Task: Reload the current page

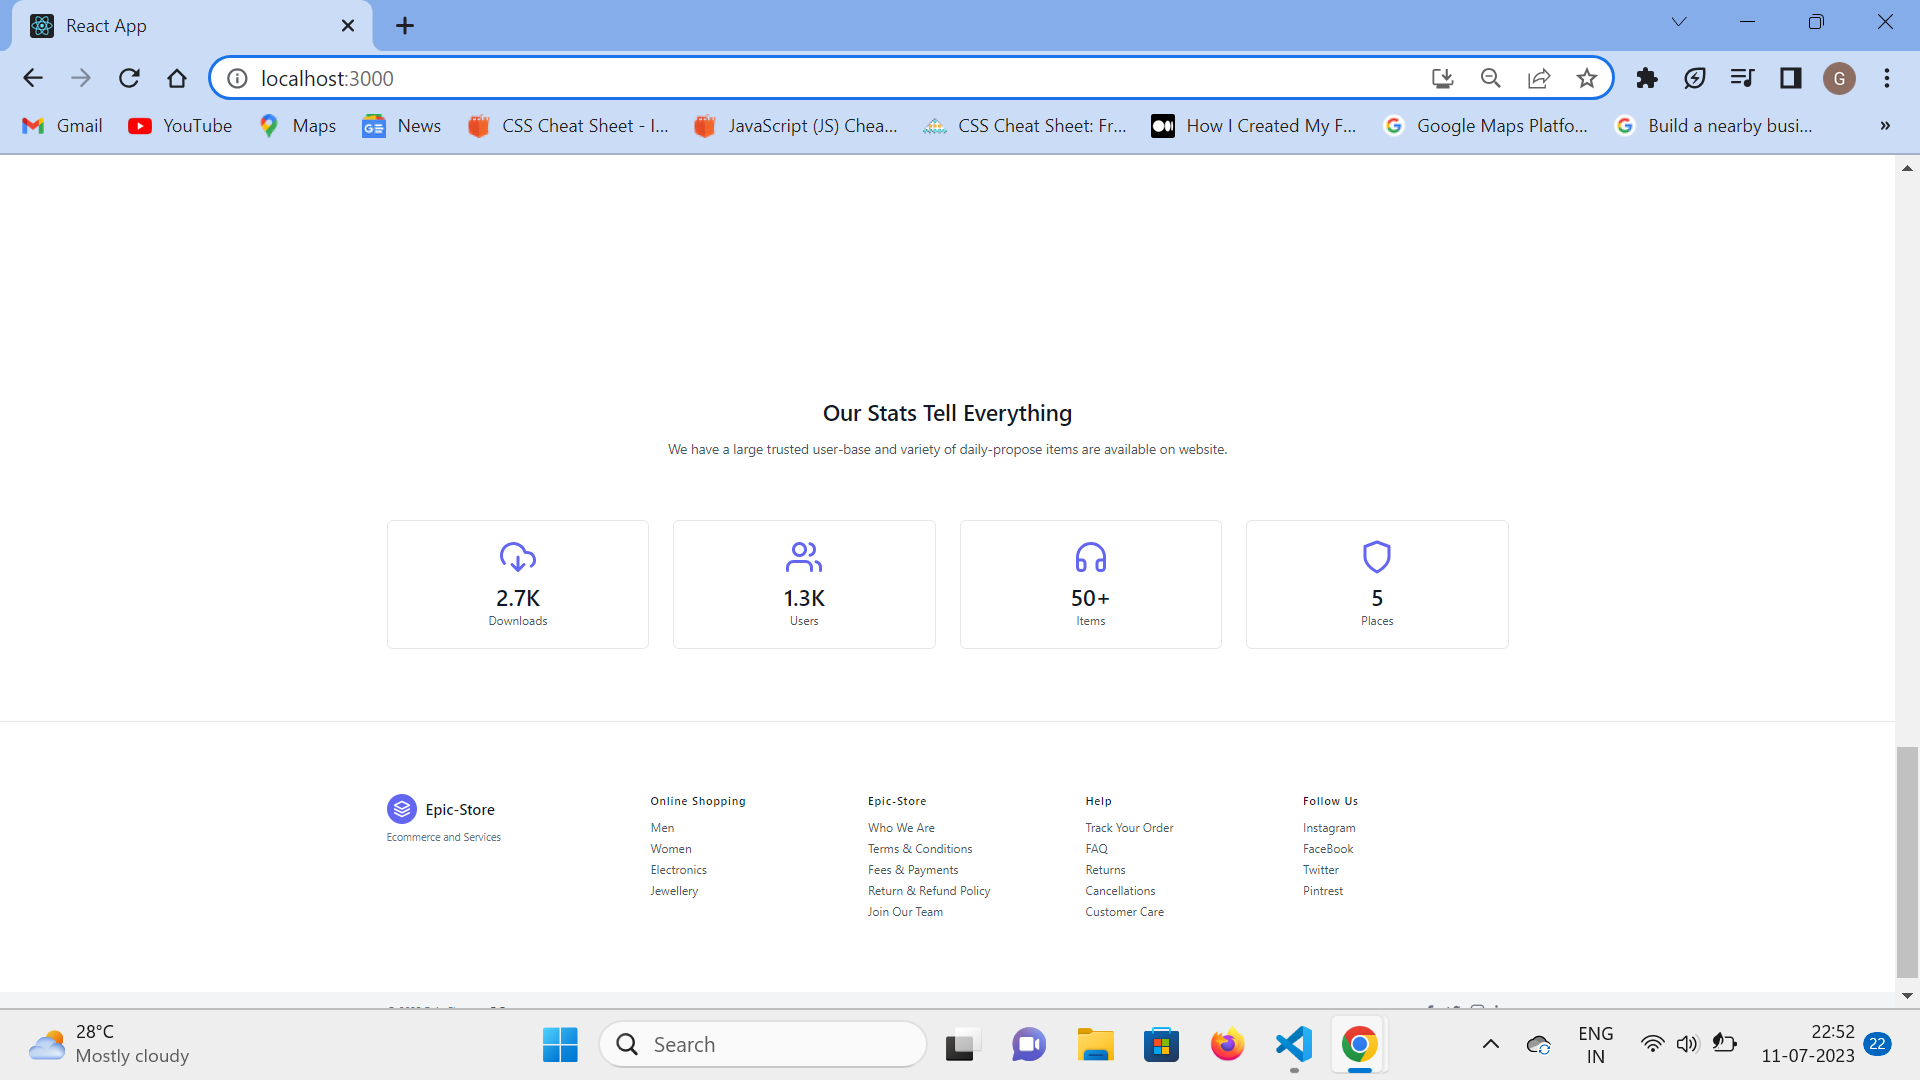Action: point(129,78)
